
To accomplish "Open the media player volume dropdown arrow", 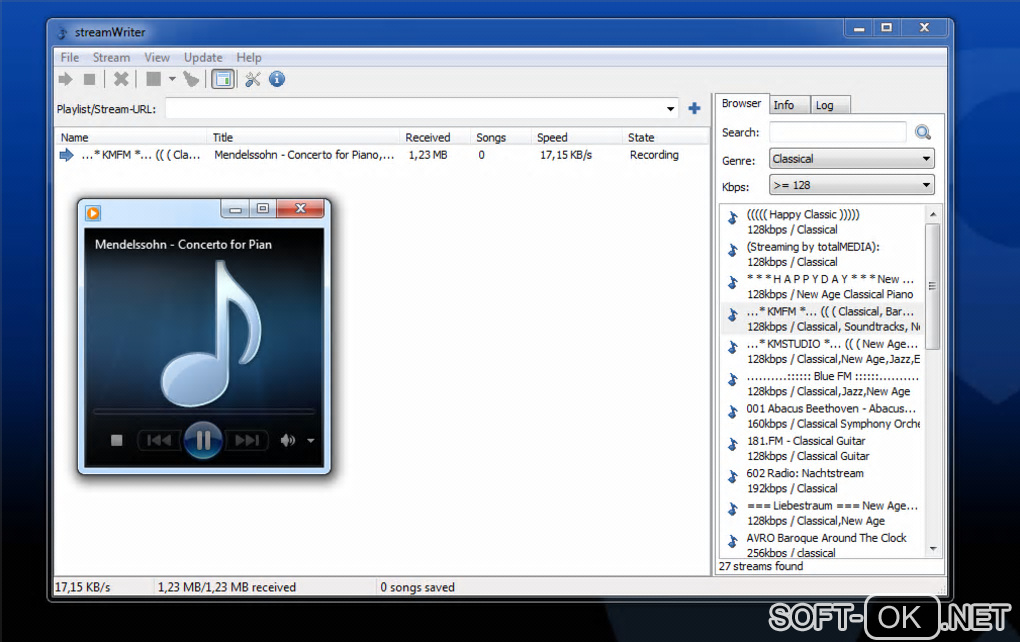I will coord(311,441).
